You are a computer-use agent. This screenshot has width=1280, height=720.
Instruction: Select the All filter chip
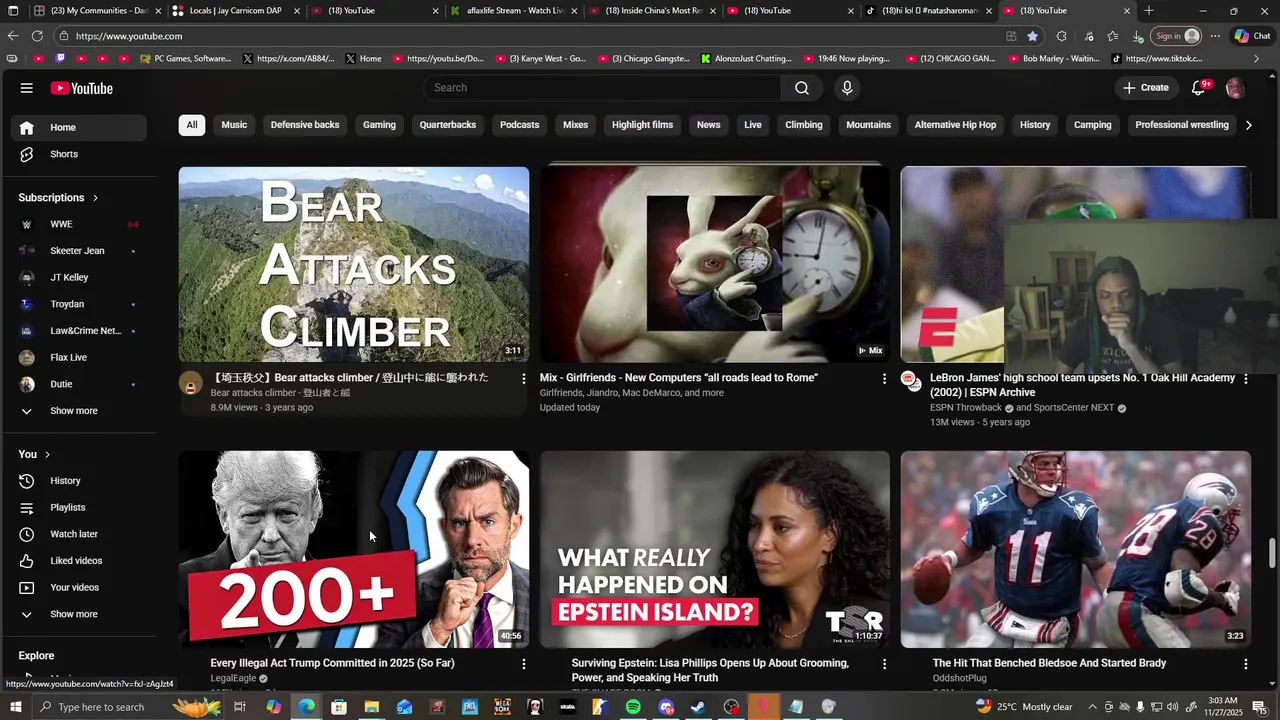(191, 125)
